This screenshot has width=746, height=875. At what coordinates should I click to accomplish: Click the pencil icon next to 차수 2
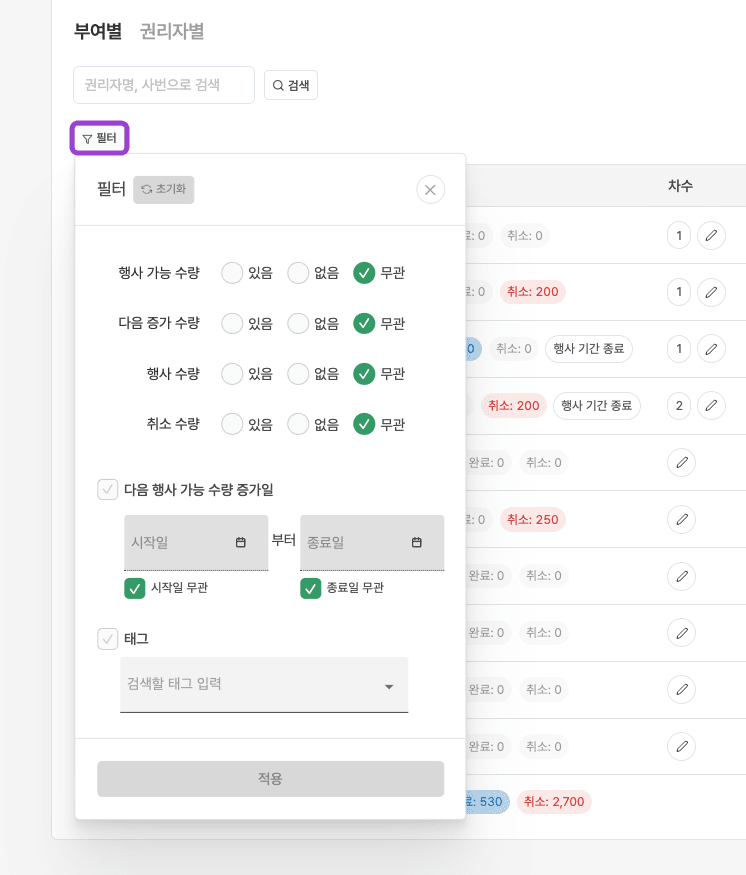[x=711, y=406]
